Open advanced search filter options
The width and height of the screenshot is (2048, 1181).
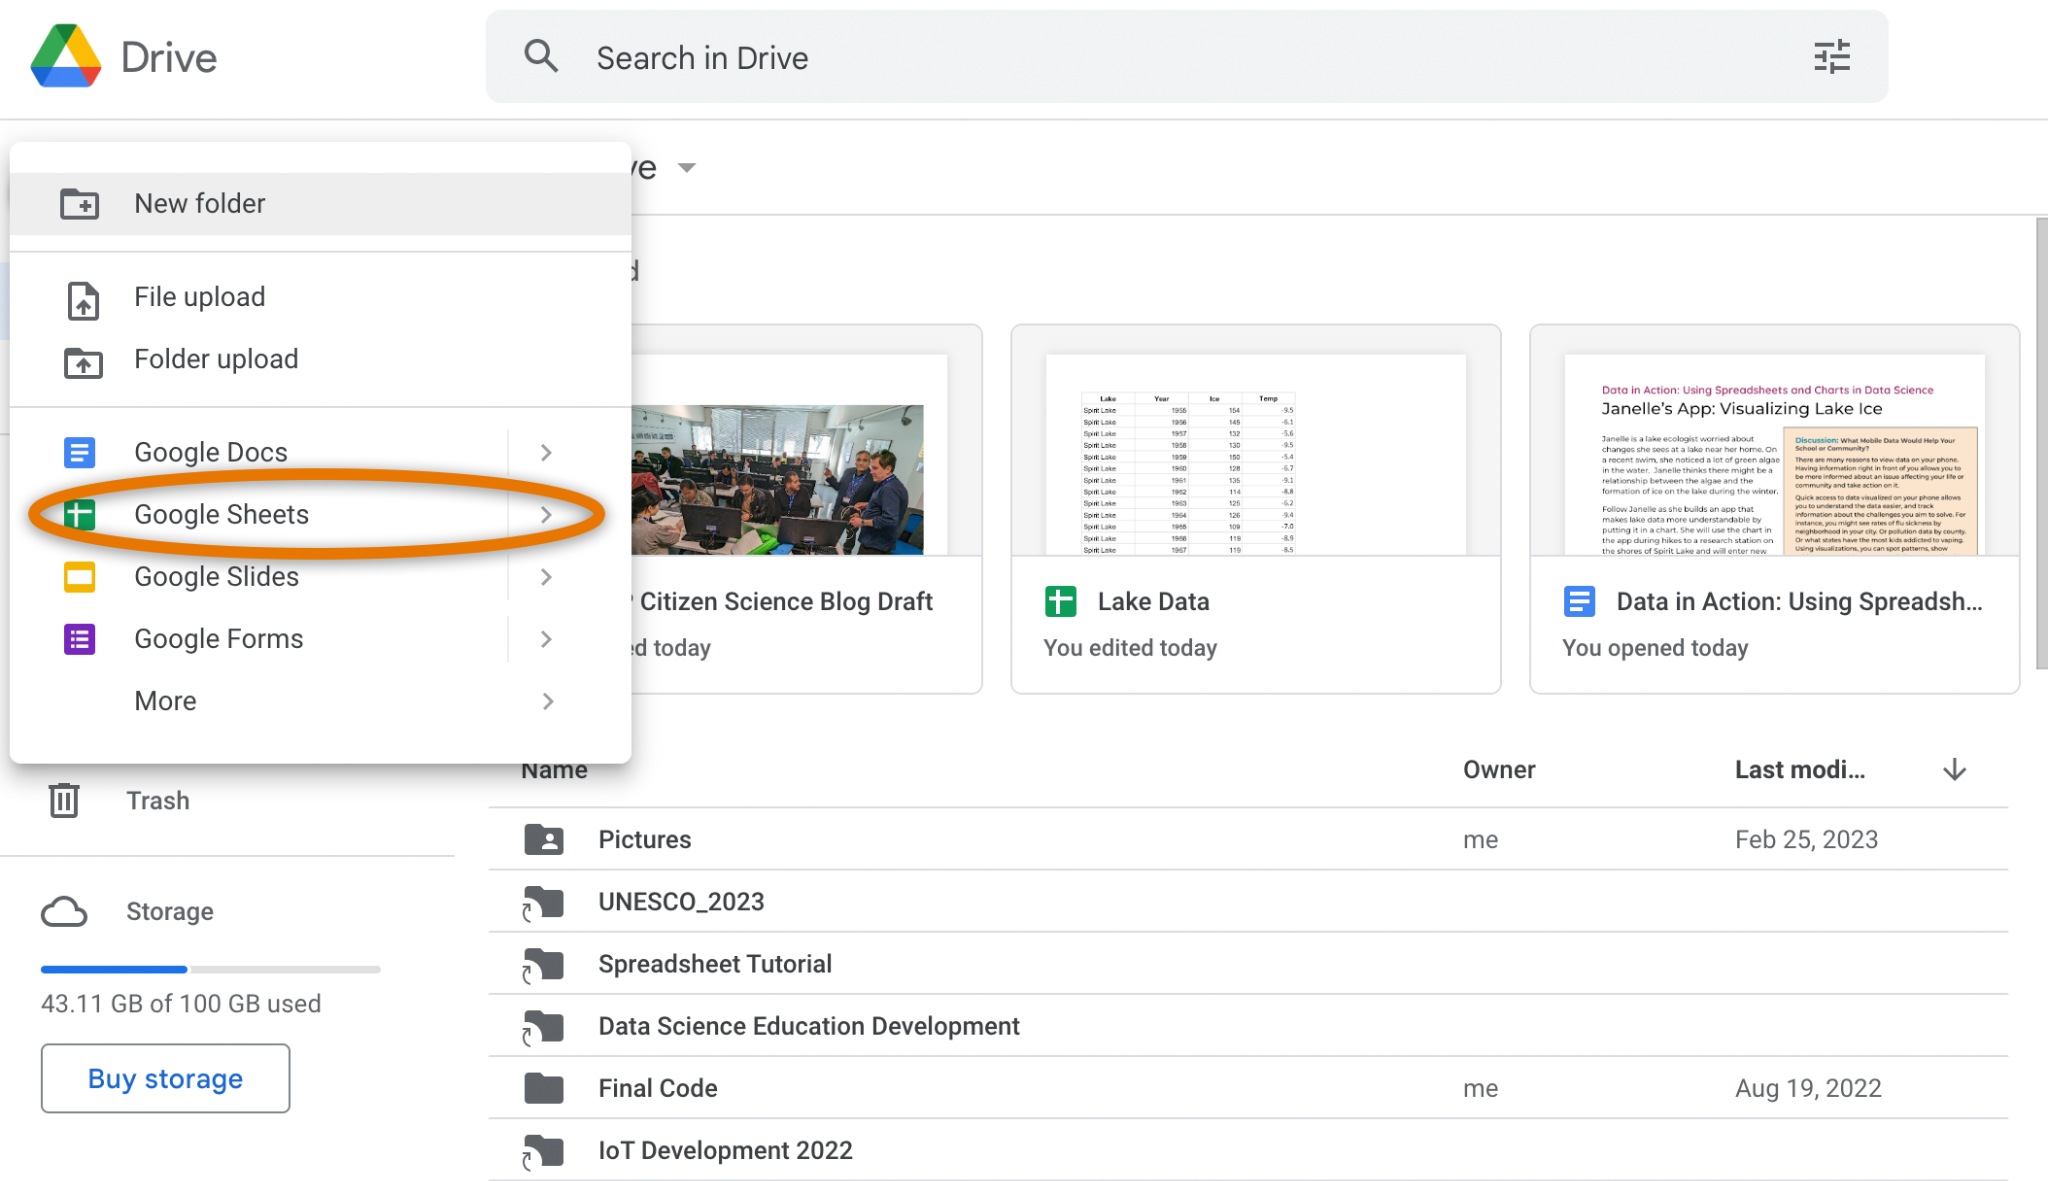click(x=1832, y=57)
